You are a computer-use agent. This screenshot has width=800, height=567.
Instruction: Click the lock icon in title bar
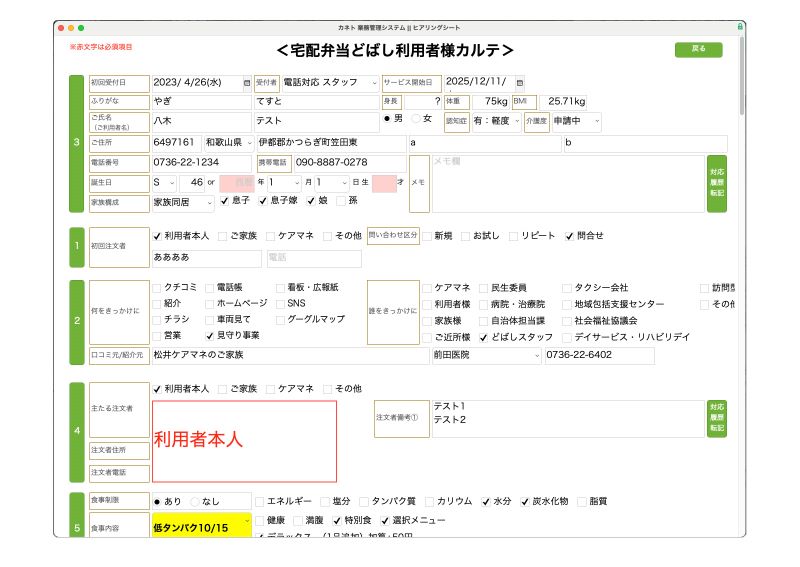pyautogui.click(x=740, y=27)
